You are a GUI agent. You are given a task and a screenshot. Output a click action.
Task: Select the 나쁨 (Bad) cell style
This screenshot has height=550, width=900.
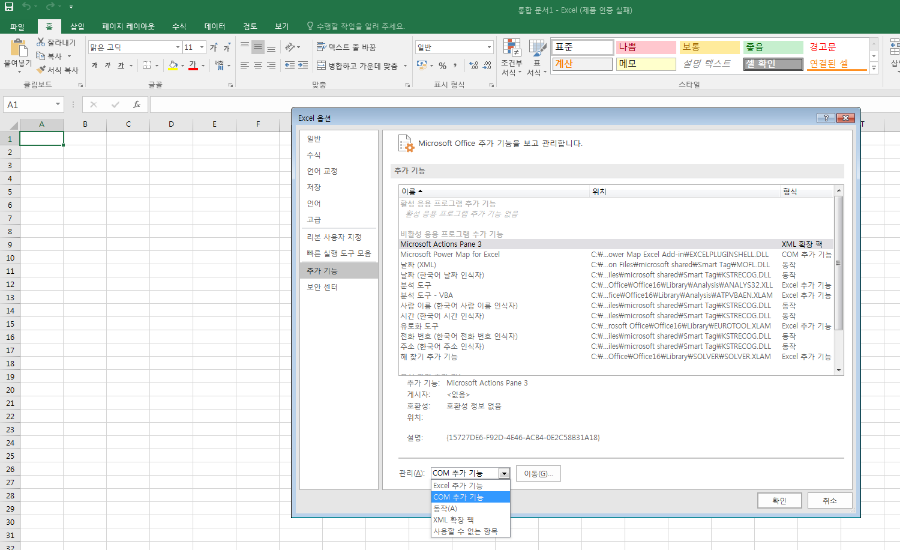click(646, 47)
